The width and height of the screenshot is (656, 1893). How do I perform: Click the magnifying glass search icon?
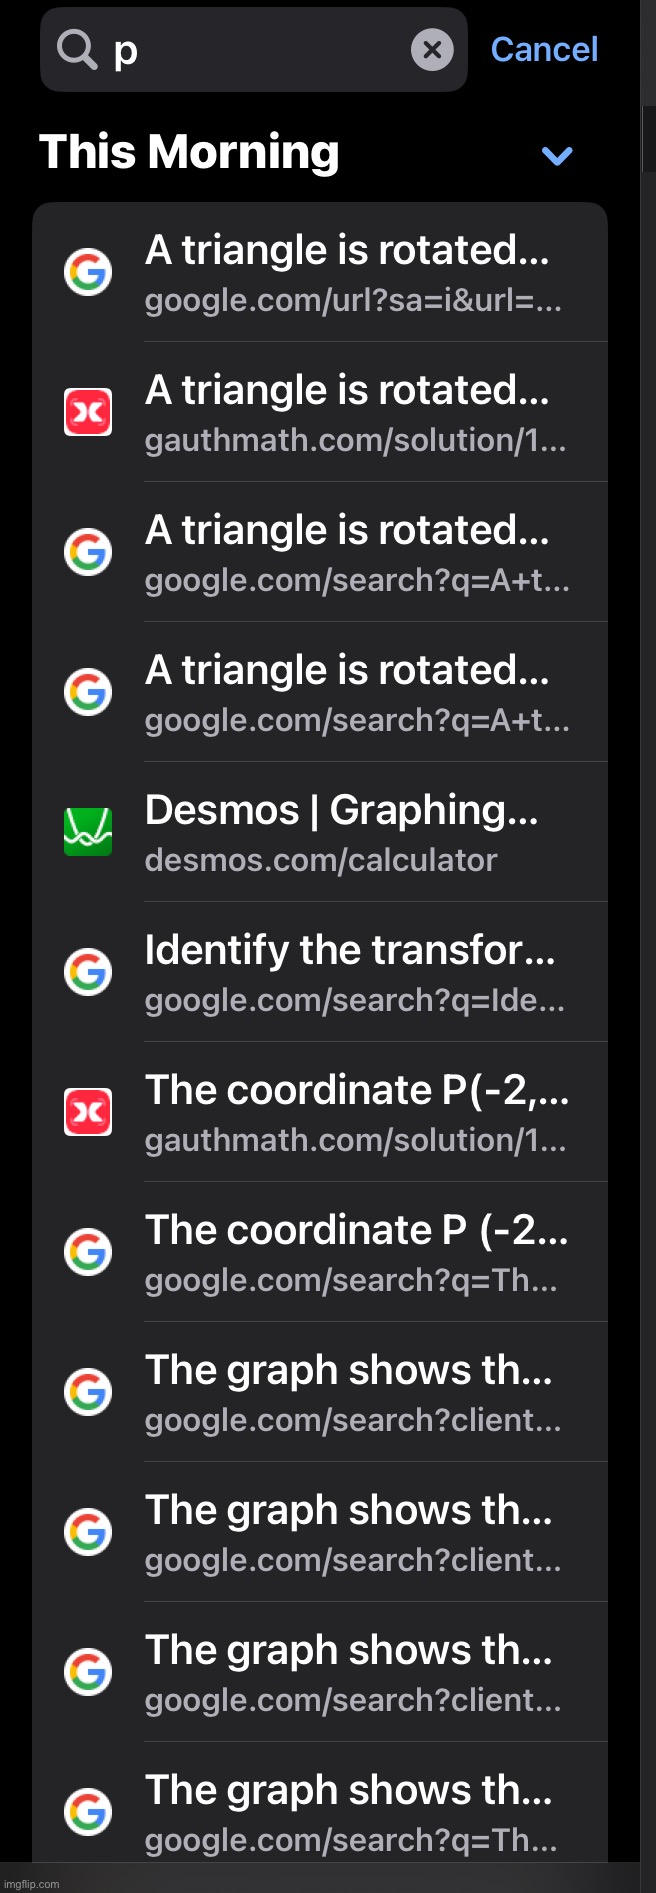click(77, 49)
